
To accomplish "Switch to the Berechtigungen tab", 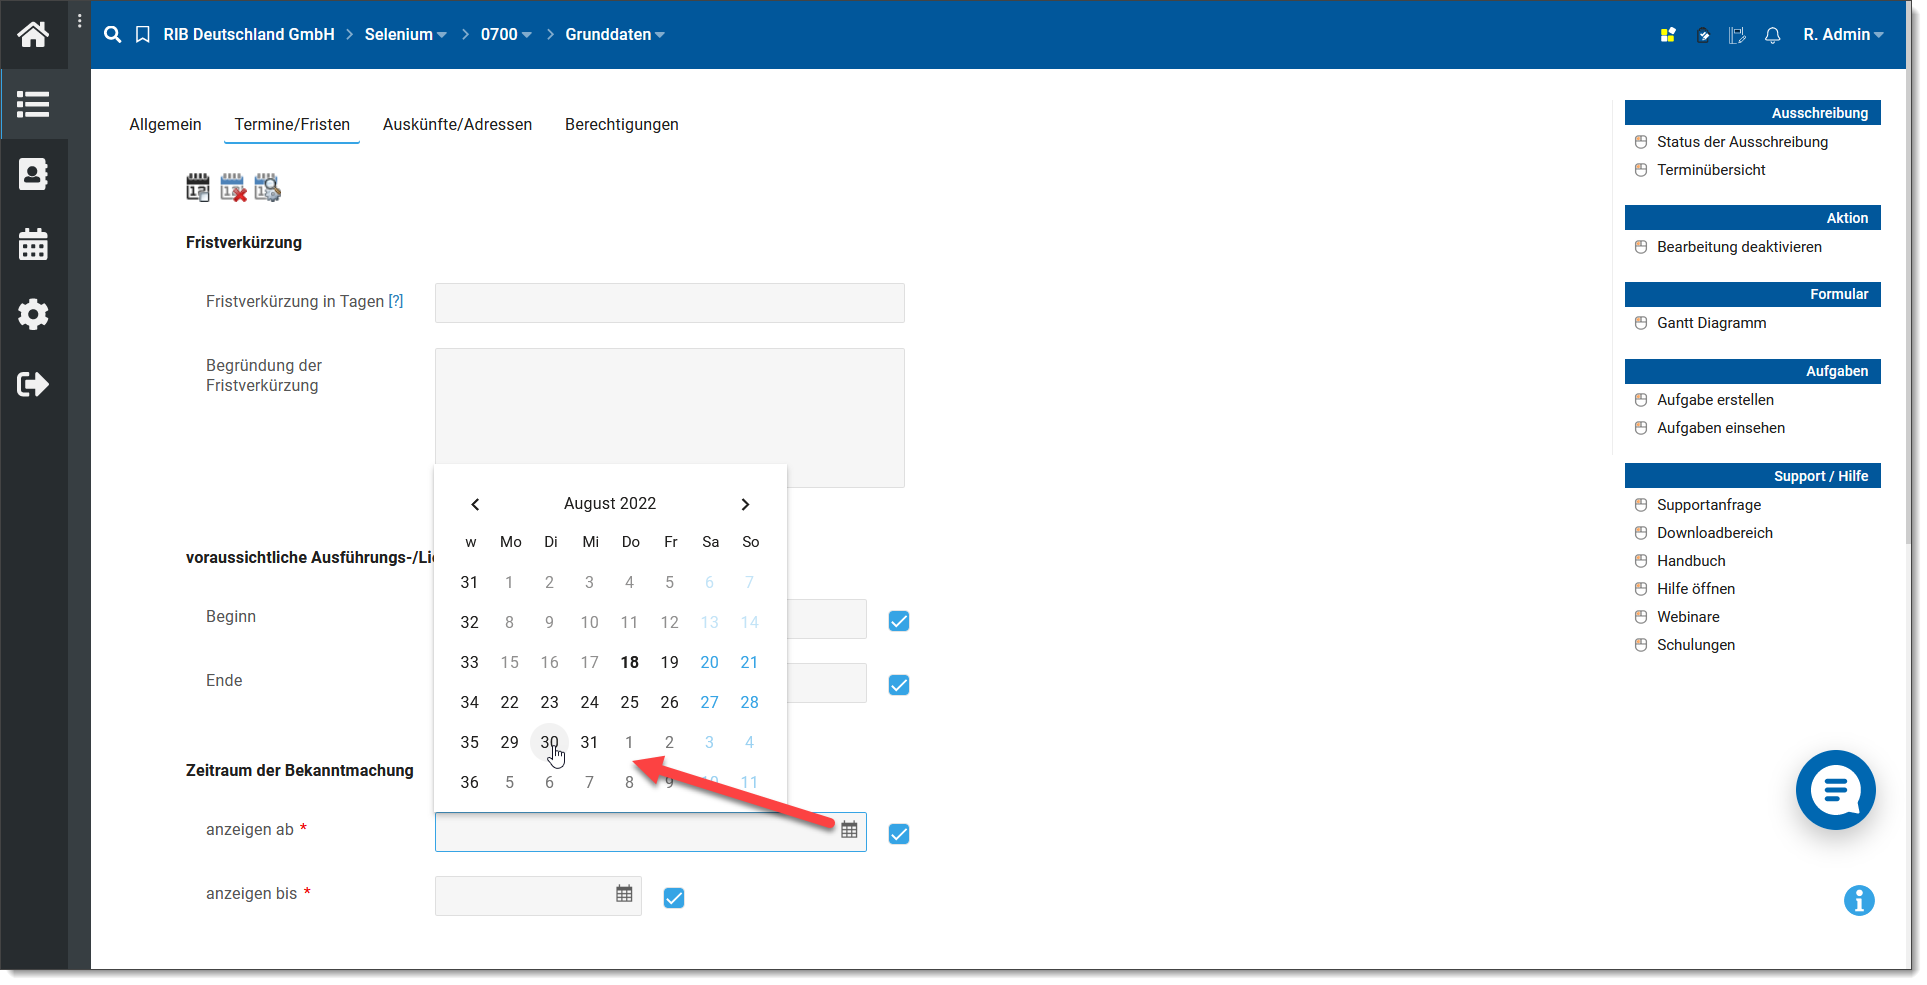I will pos(621,125).
